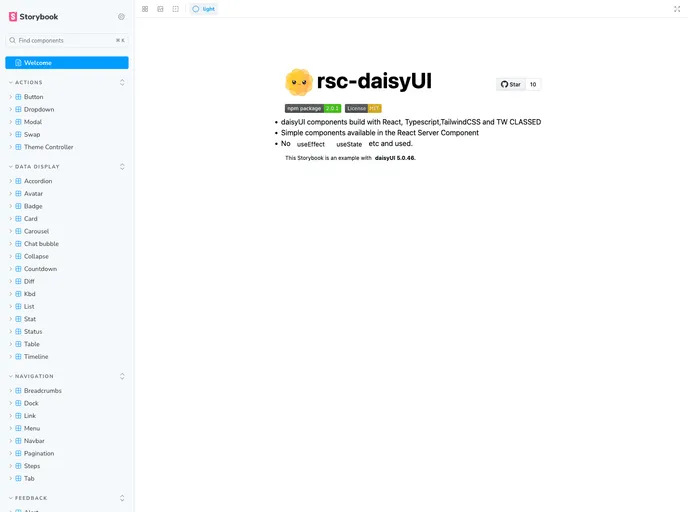Screen dimensions: 688x512
Task: Toggle the grid view toolbar icon
Action: [x=145, y=9]
